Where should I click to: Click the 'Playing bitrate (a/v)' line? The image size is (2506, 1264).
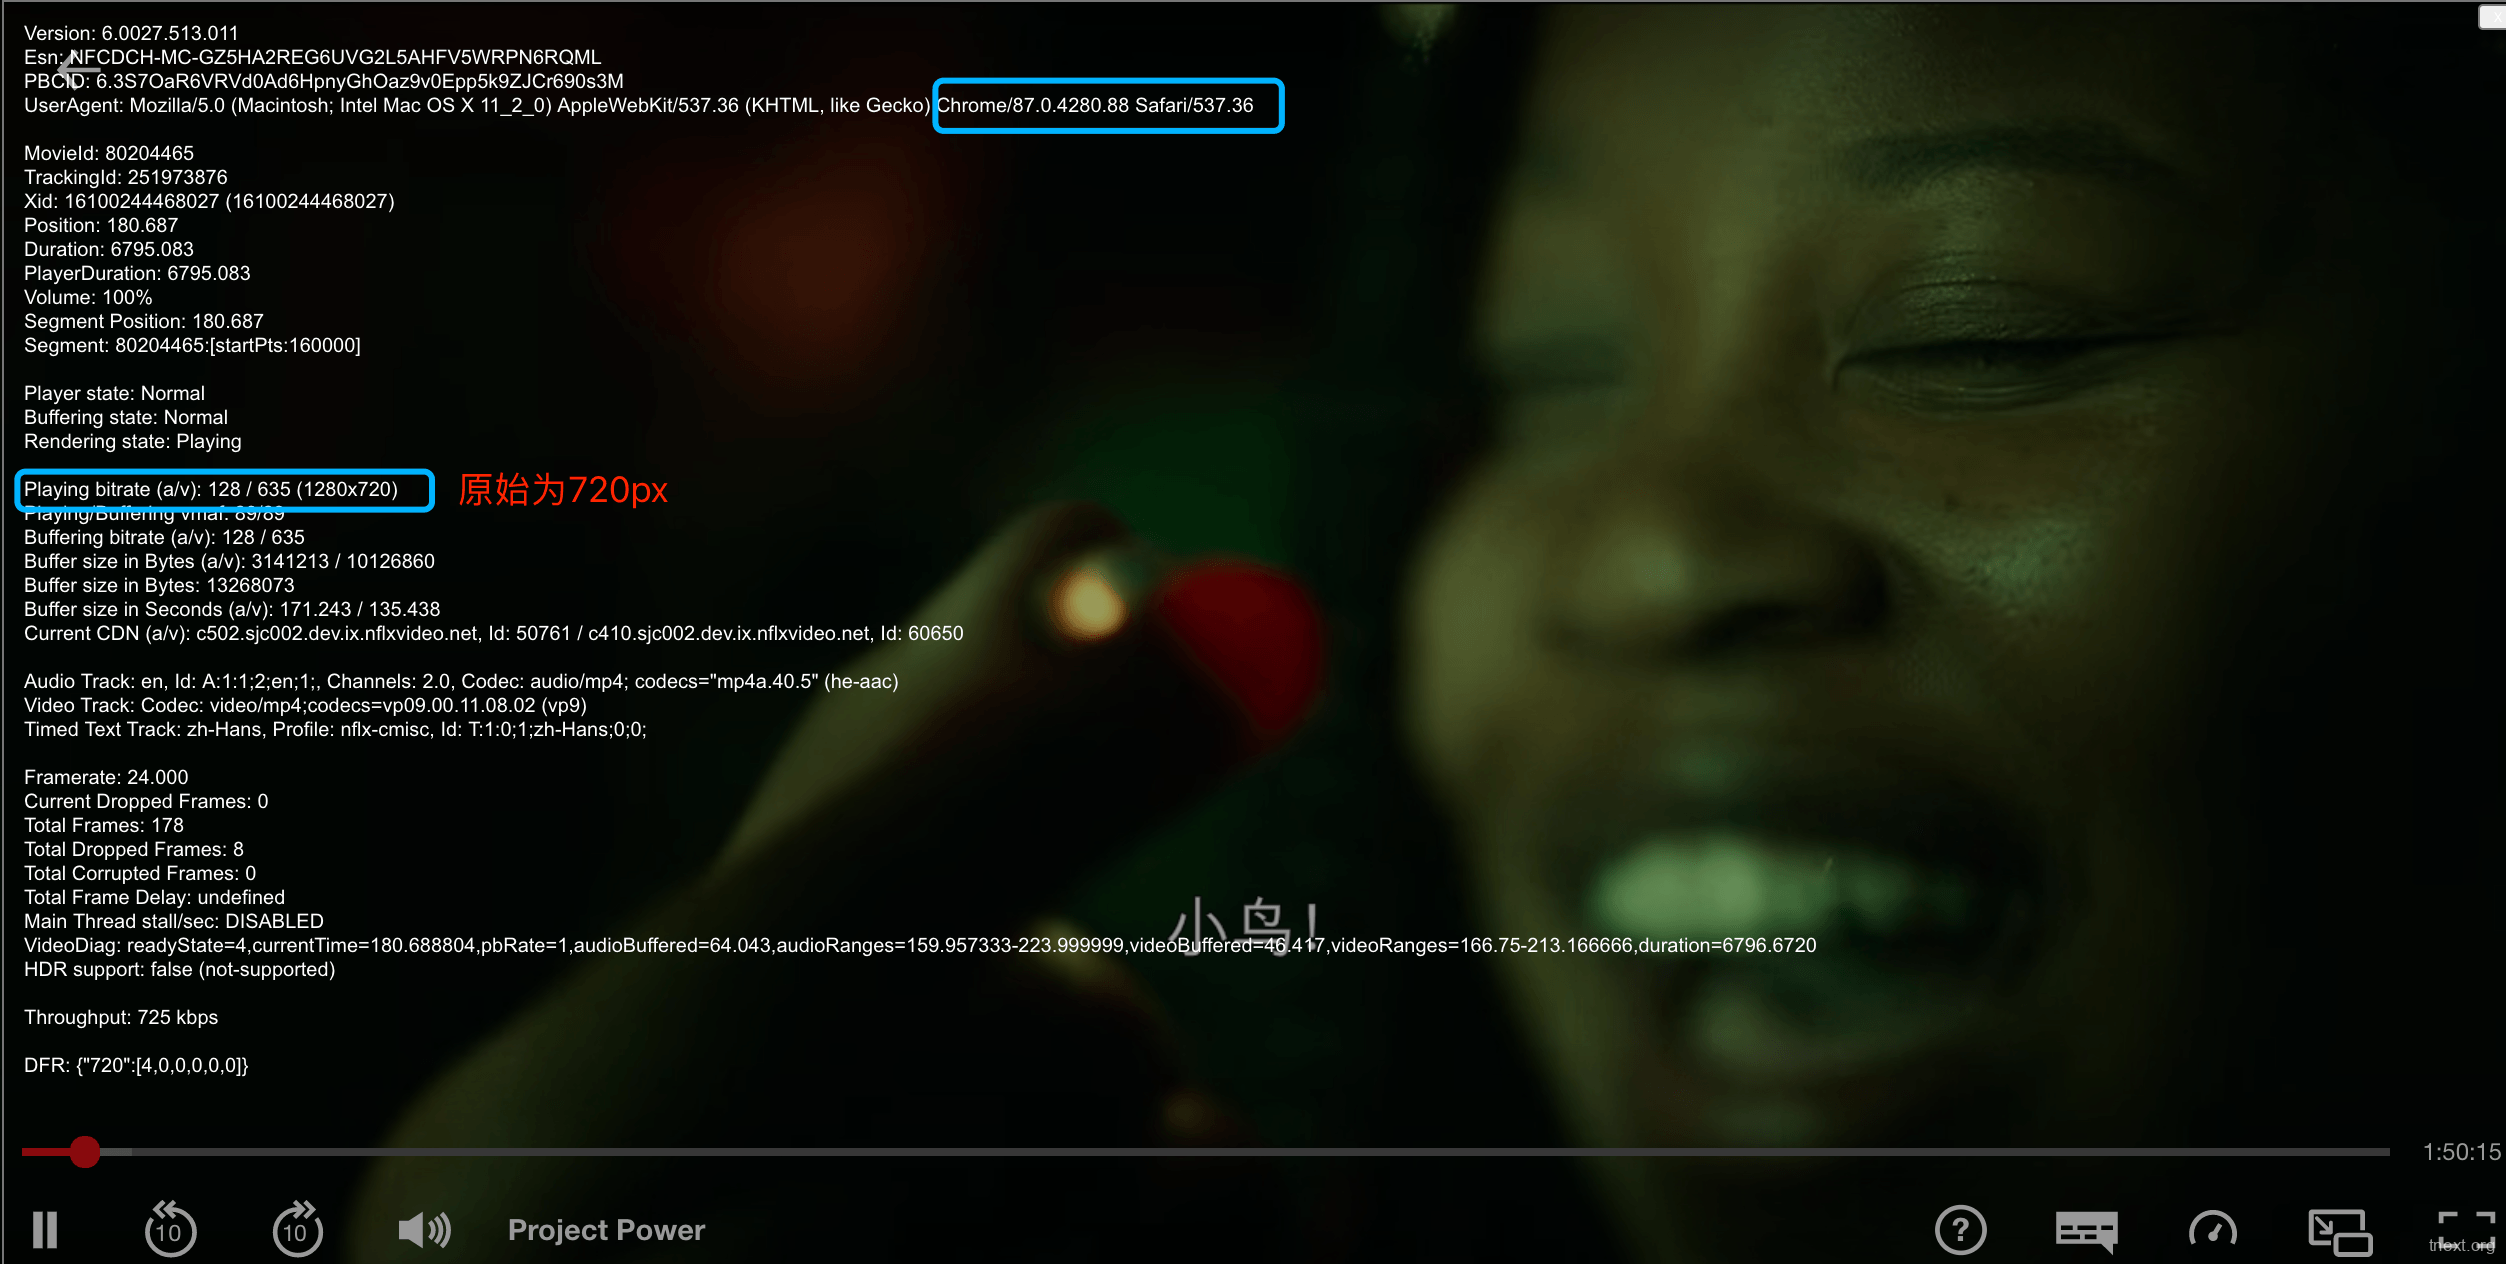[211, 489]
